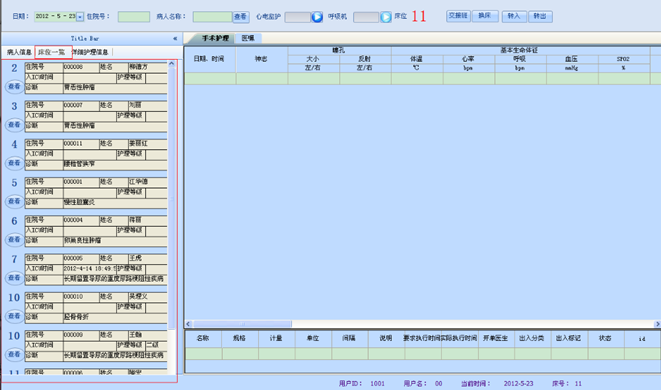This screenshot has width=661, height=390.
Task: Click the 神志 column header
Action: [x=262, y=59]
